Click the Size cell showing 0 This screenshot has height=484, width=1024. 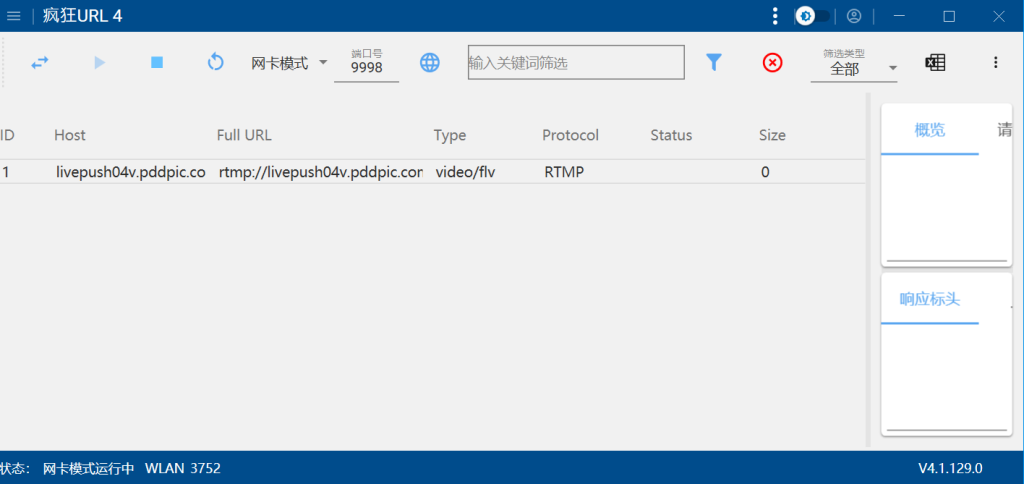pos(765,172)
